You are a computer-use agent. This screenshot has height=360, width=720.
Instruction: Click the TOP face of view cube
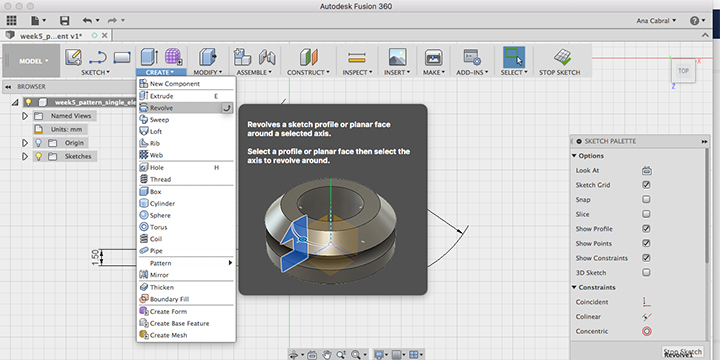683,71
